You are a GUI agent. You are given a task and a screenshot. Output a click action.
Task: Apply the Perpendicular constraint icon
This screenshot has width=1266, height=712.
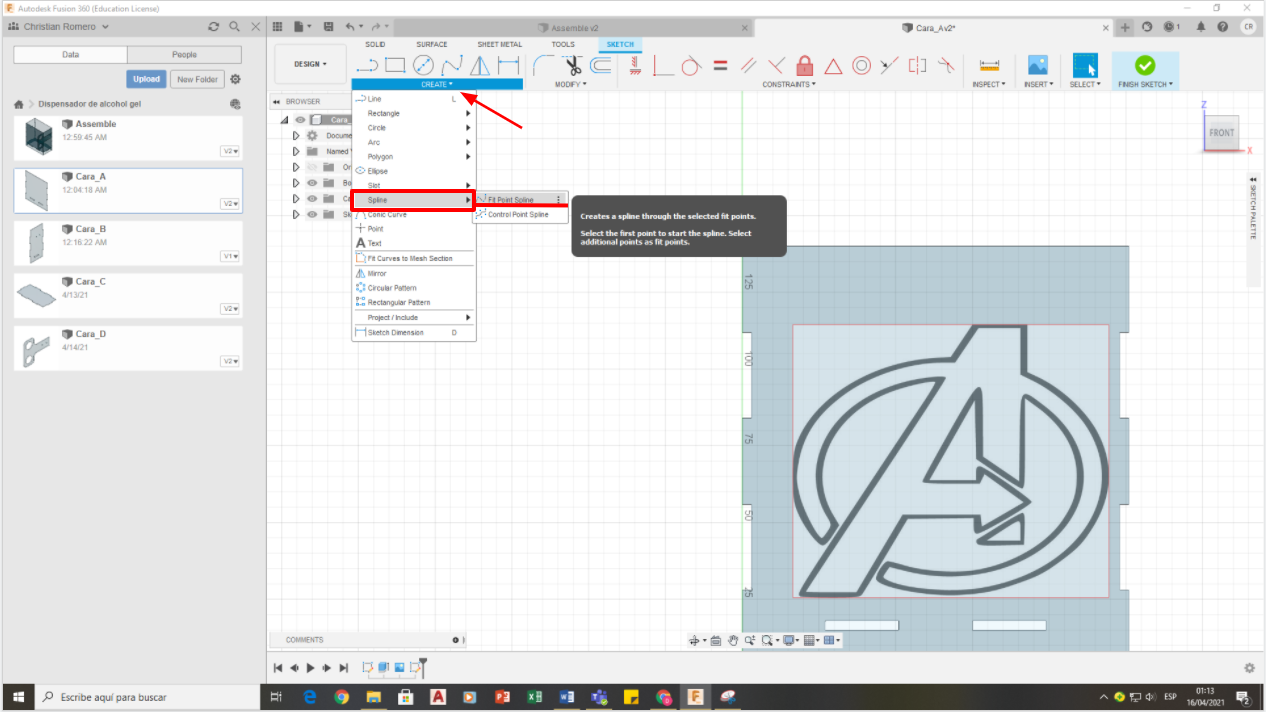(x=776, y=66)
